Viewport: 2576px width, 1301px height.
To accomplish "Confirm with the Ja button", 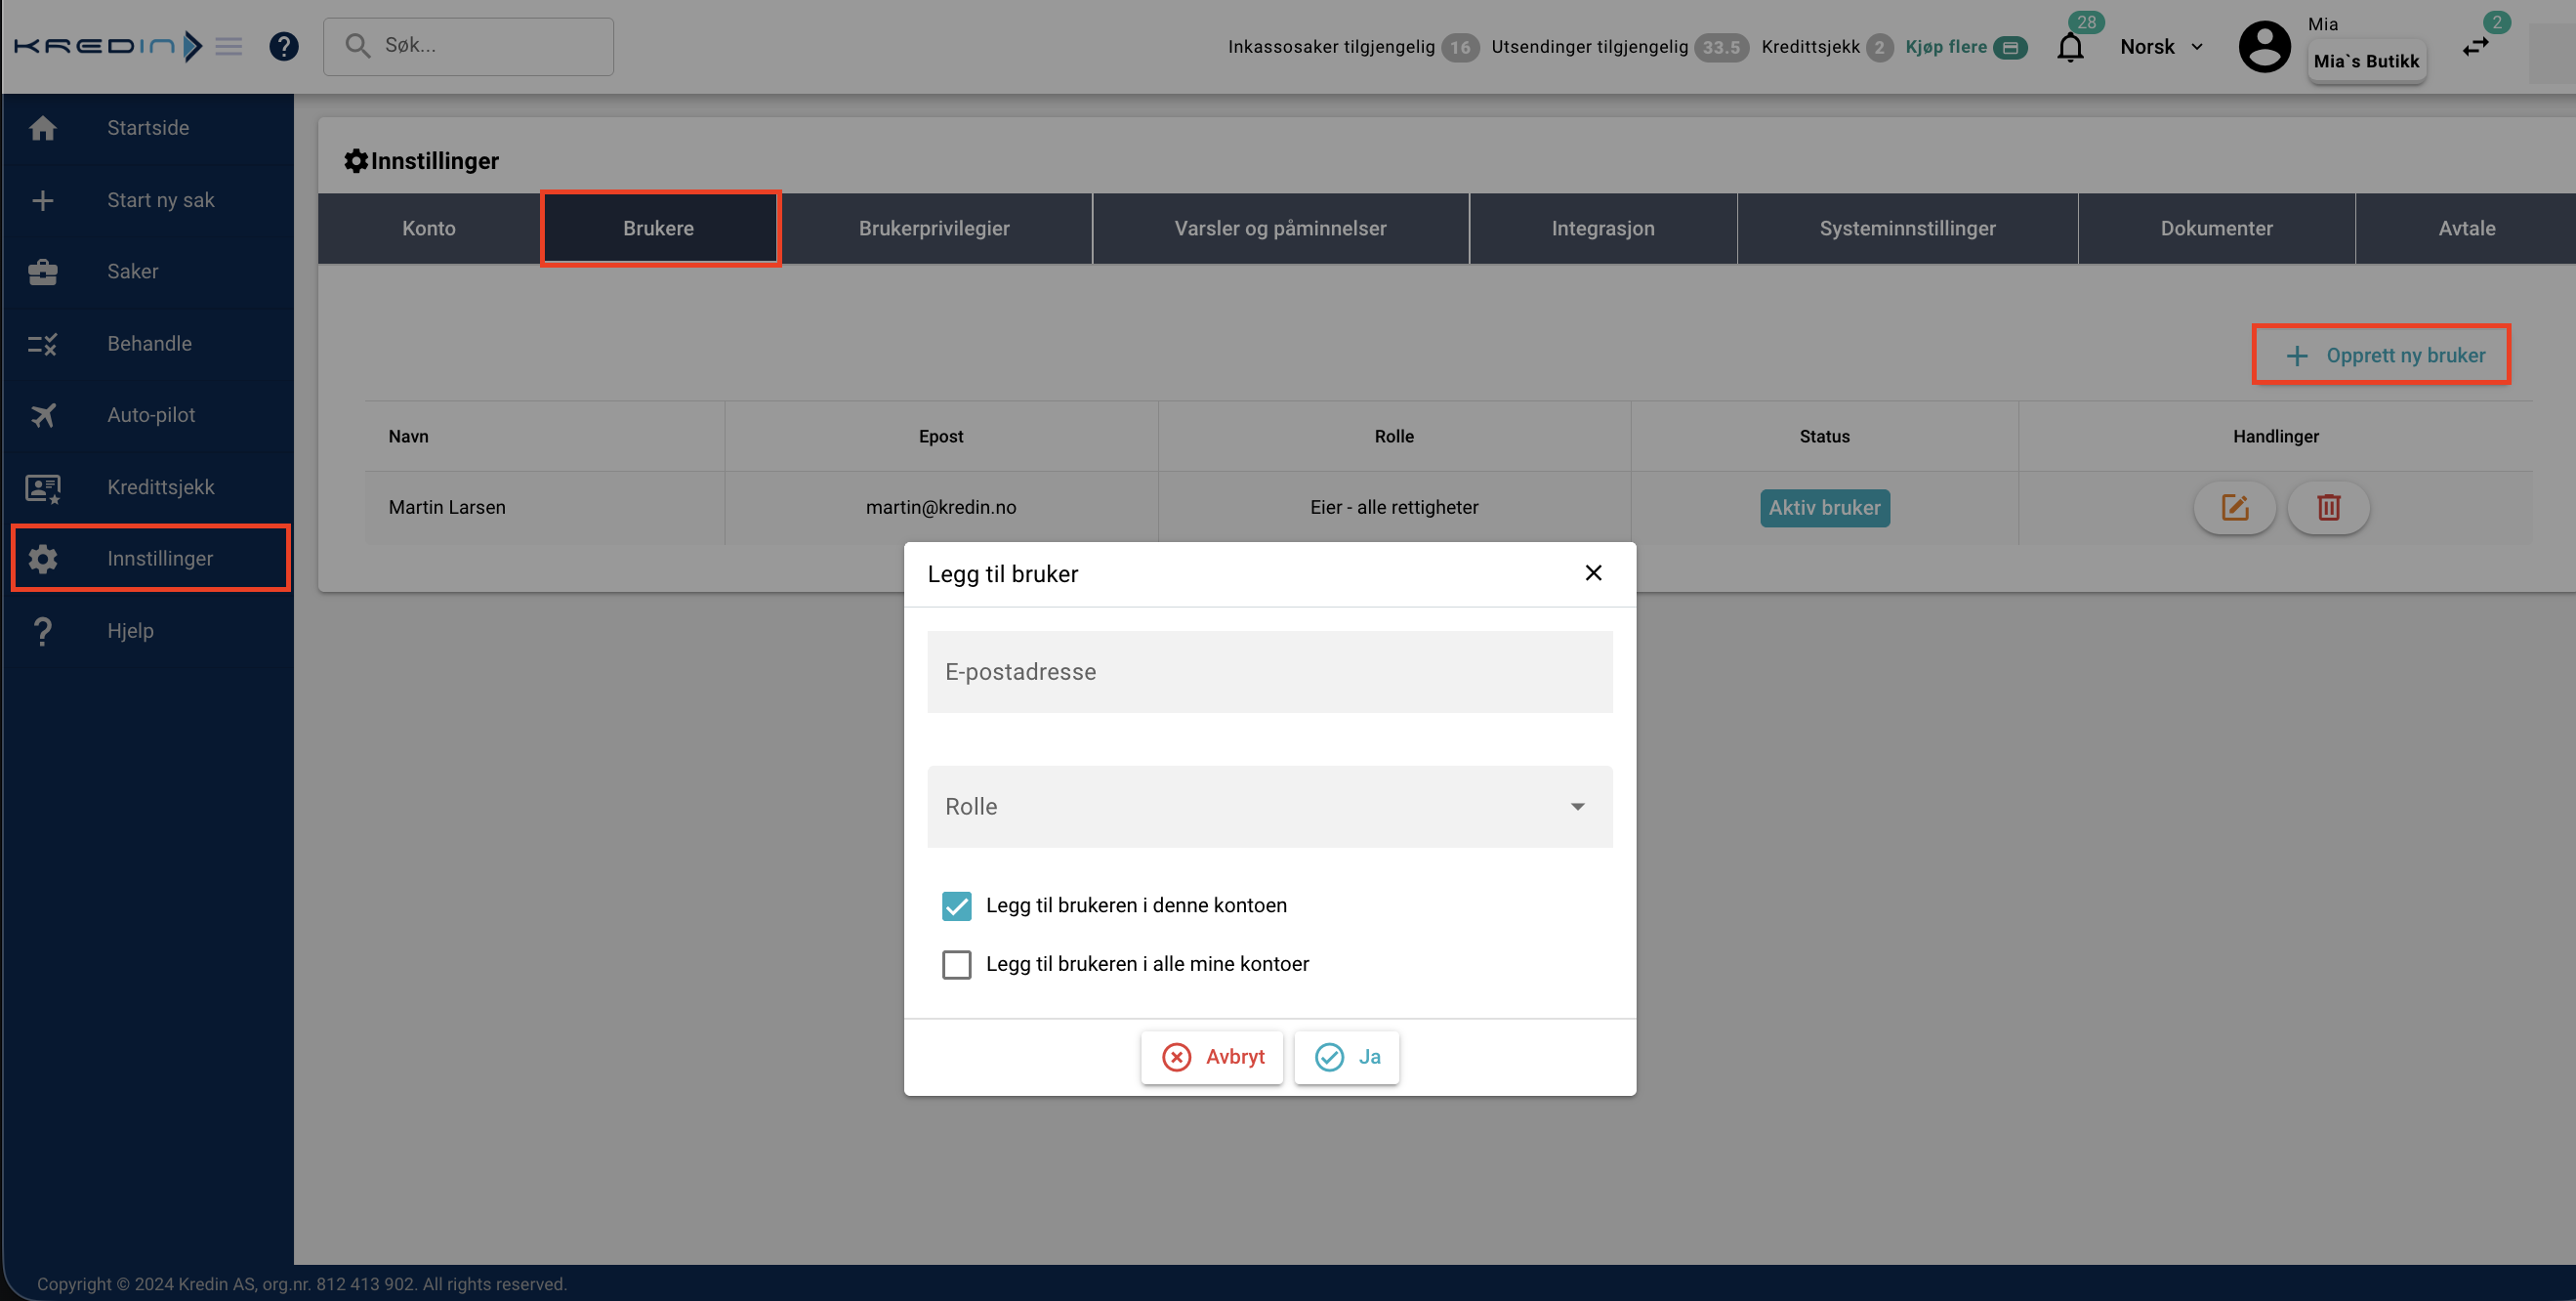I will pos(1346,1057).
